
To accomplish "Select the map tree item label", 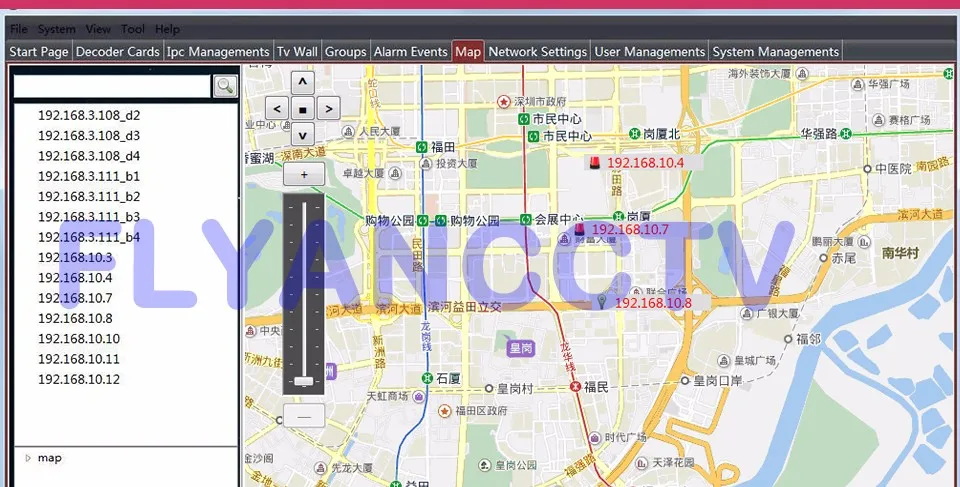I will tap(50, 458).
